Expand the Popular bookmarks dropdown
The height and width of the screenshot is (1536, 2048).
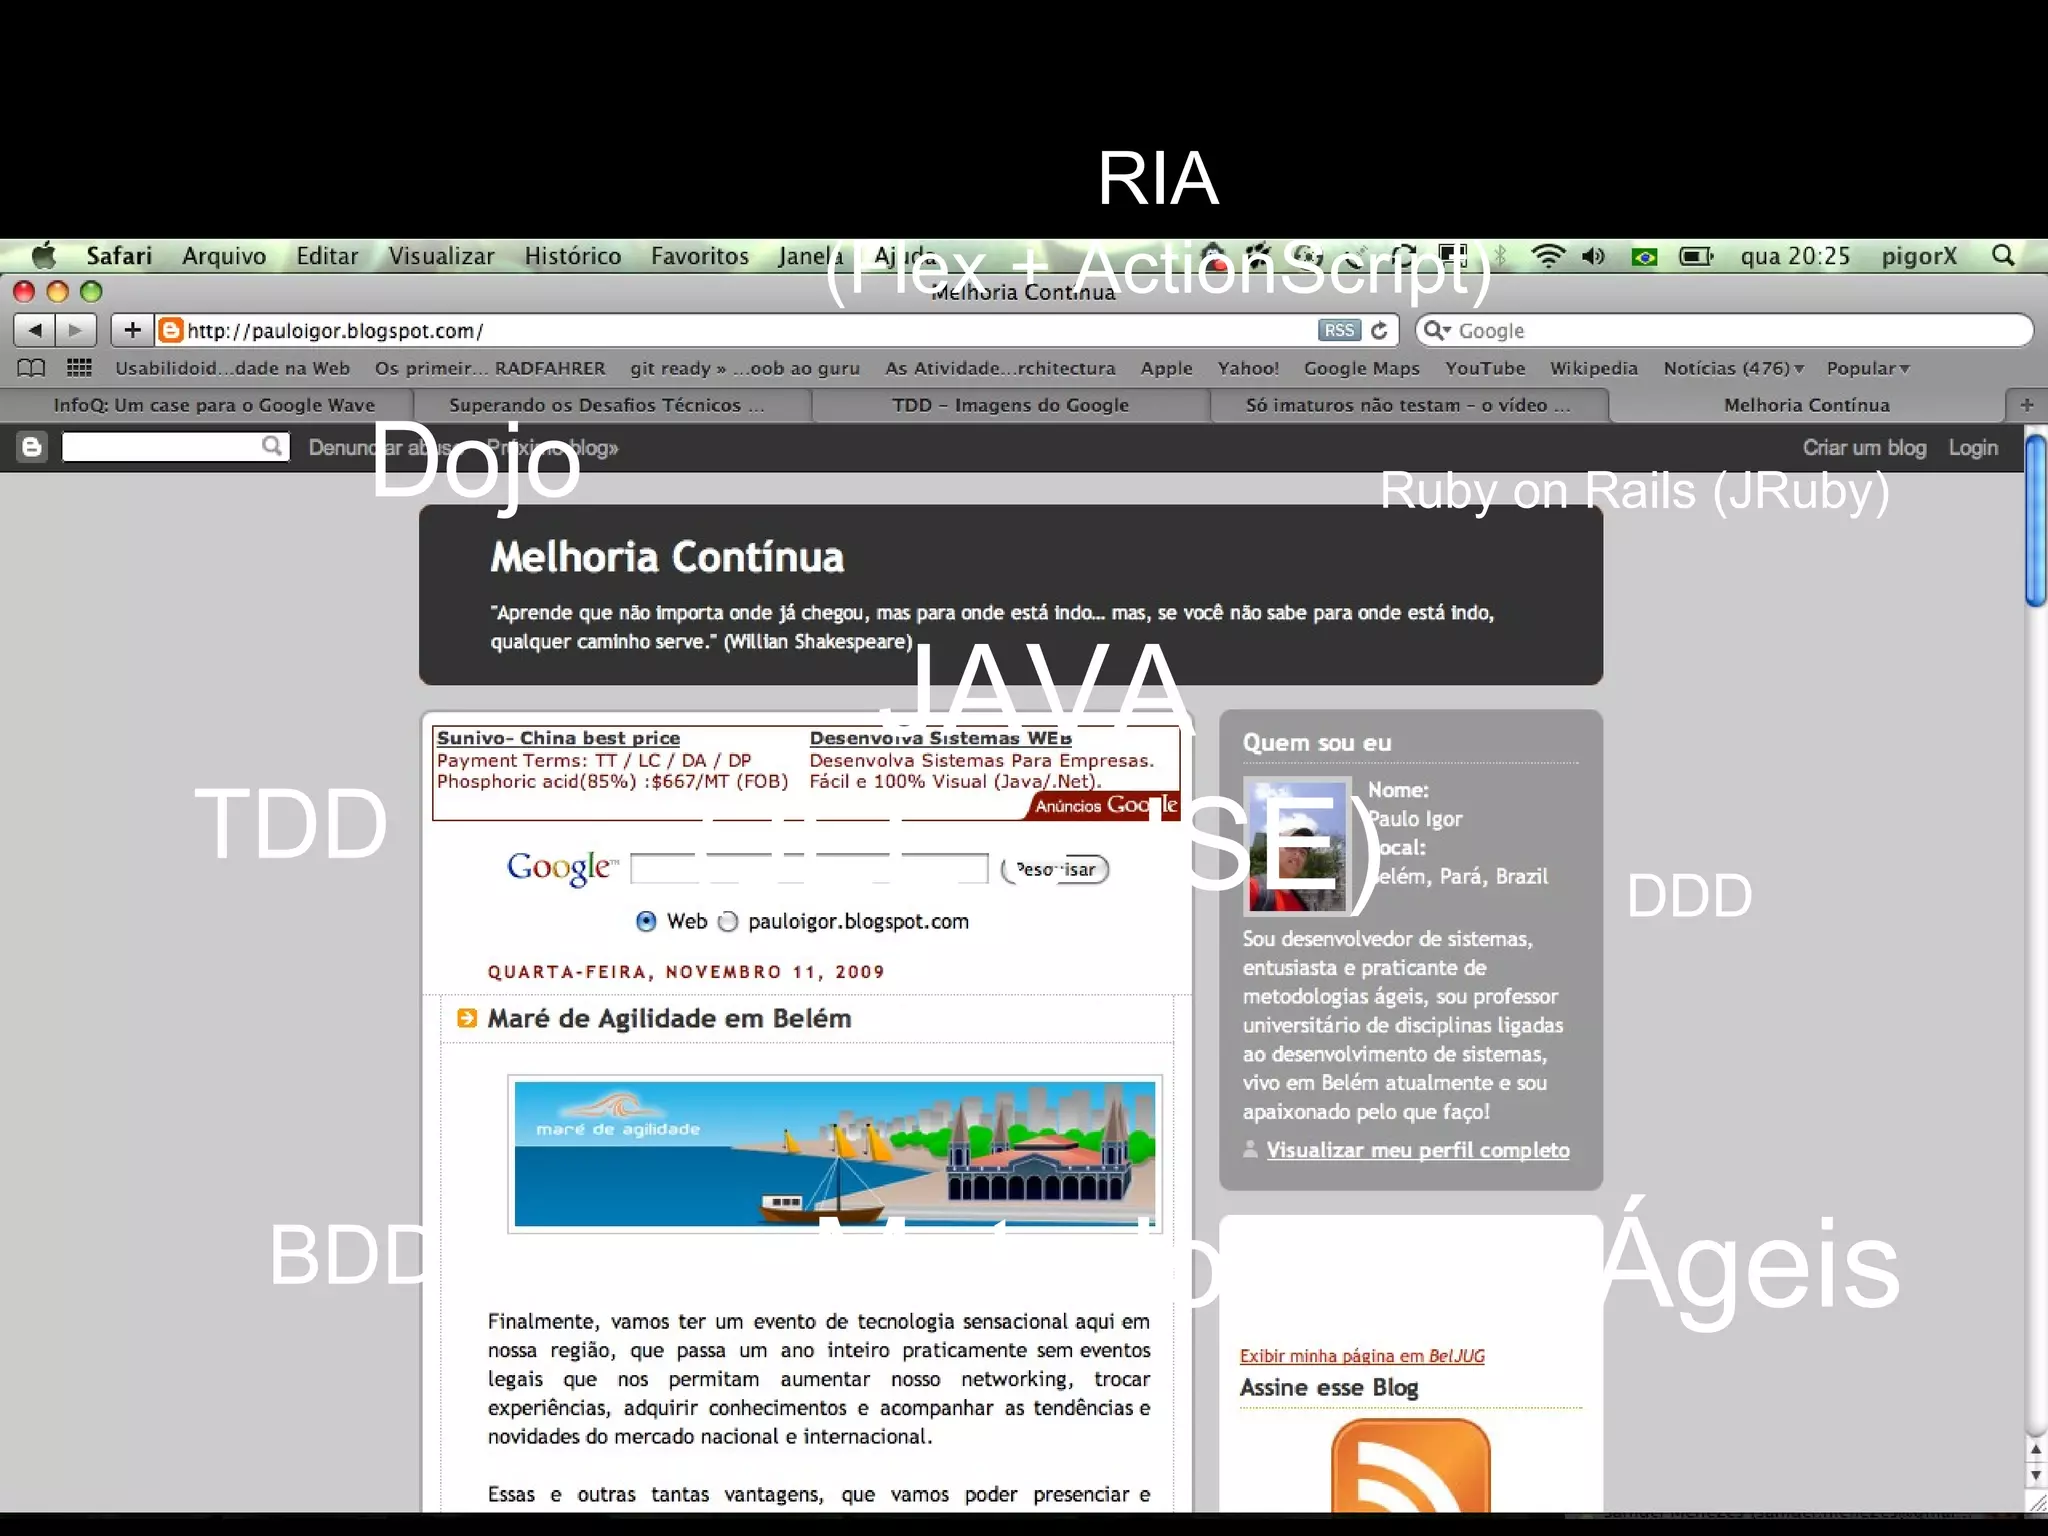click(x=1868, y=368)
